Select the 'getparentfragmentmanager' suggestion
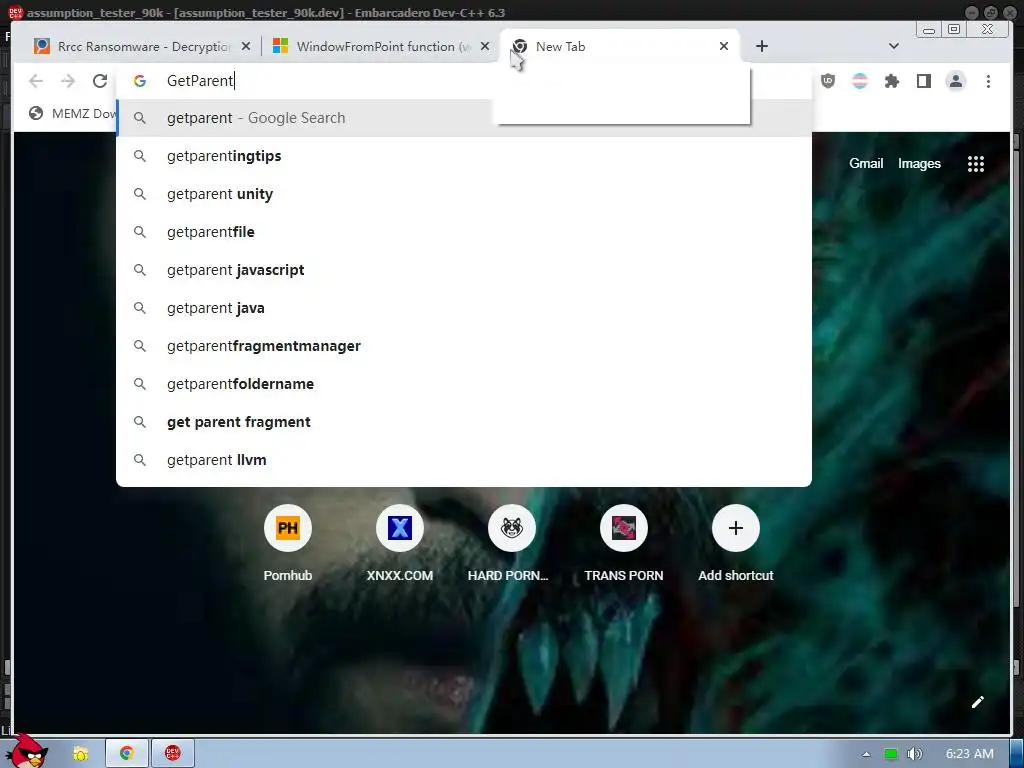Viewport: 1024px width, 768px height. pos(464,346)
